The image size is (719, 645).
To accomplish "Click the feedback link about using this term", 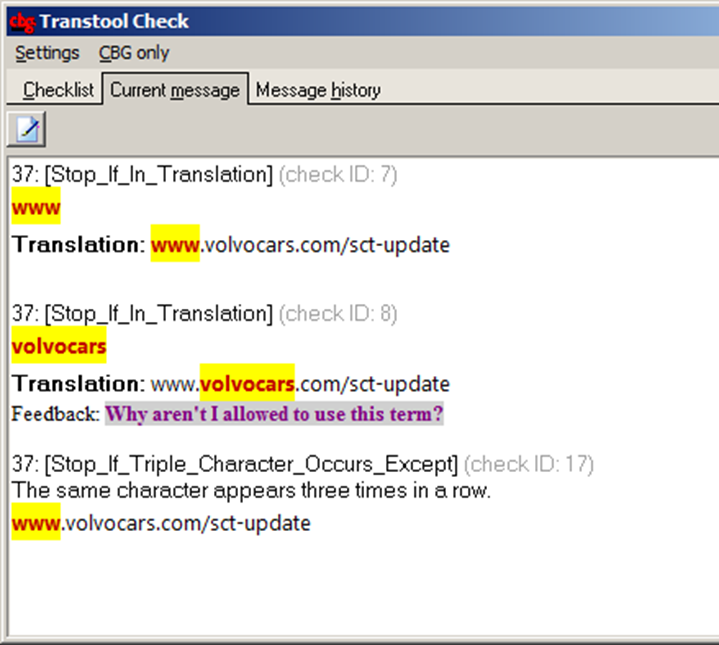I will click(x=274, y=414).
